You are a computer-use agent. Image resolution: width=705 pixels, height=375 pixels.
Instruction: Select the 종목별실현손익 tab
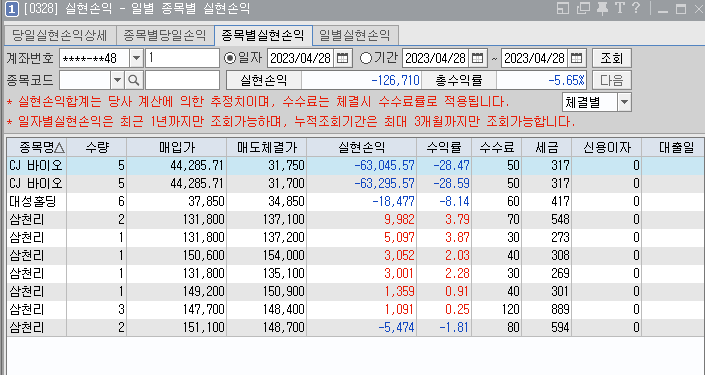263,36
